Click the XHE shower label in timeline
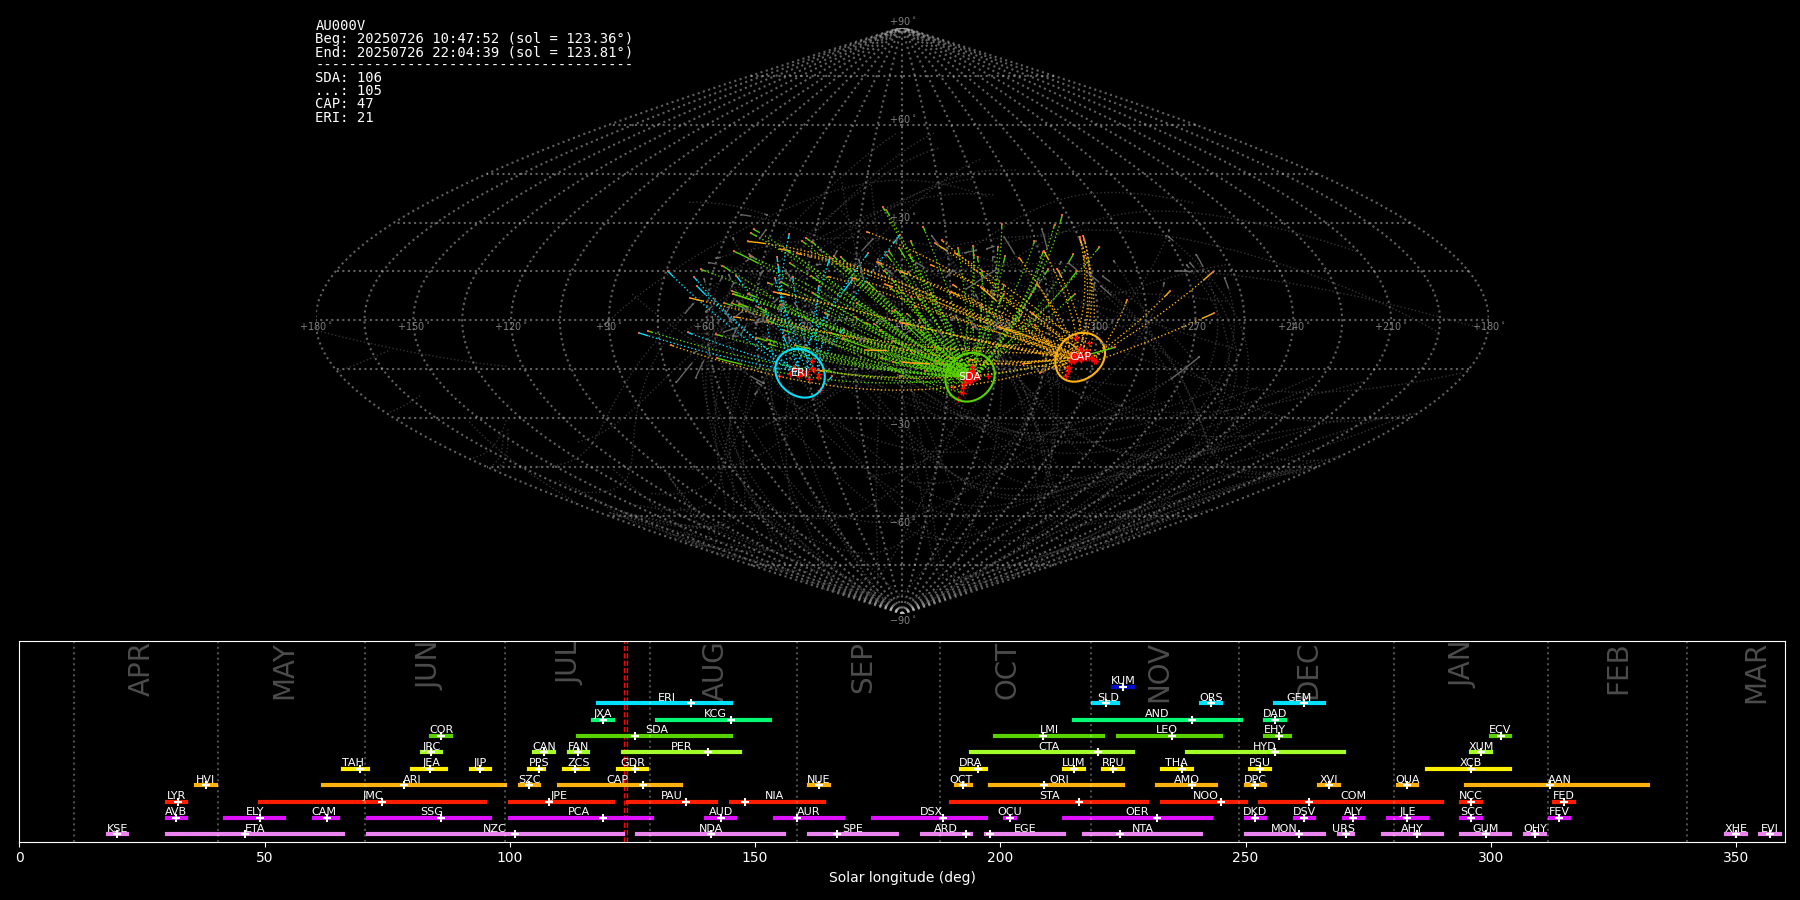Viewport: 1800px width, 900px height. [1736, 829]
